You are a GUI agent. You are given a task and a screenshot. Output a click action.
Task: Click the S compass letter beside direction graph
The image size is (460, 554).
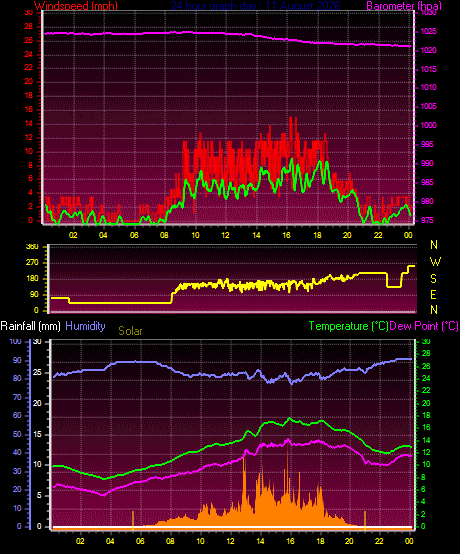pos(433,279)
